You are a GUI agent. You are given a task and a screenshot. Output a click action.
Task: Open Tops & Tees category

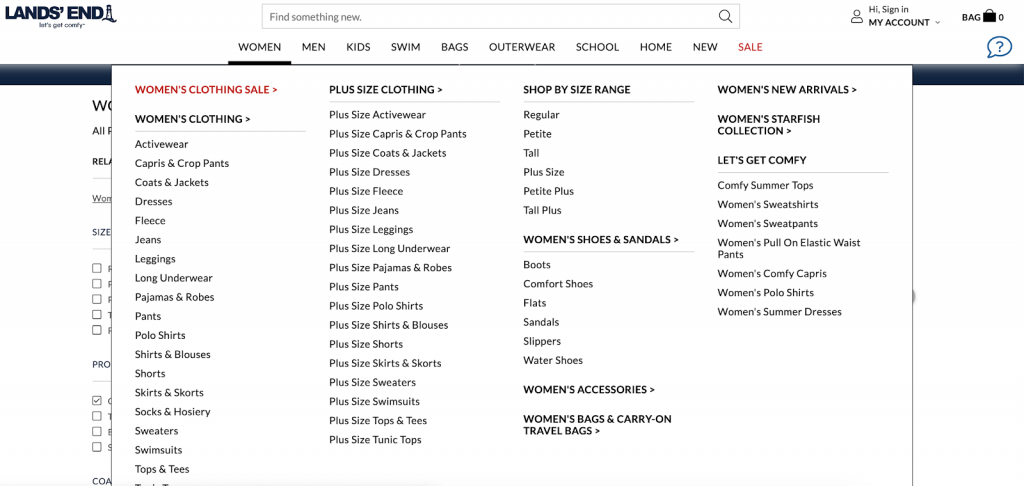162,469
